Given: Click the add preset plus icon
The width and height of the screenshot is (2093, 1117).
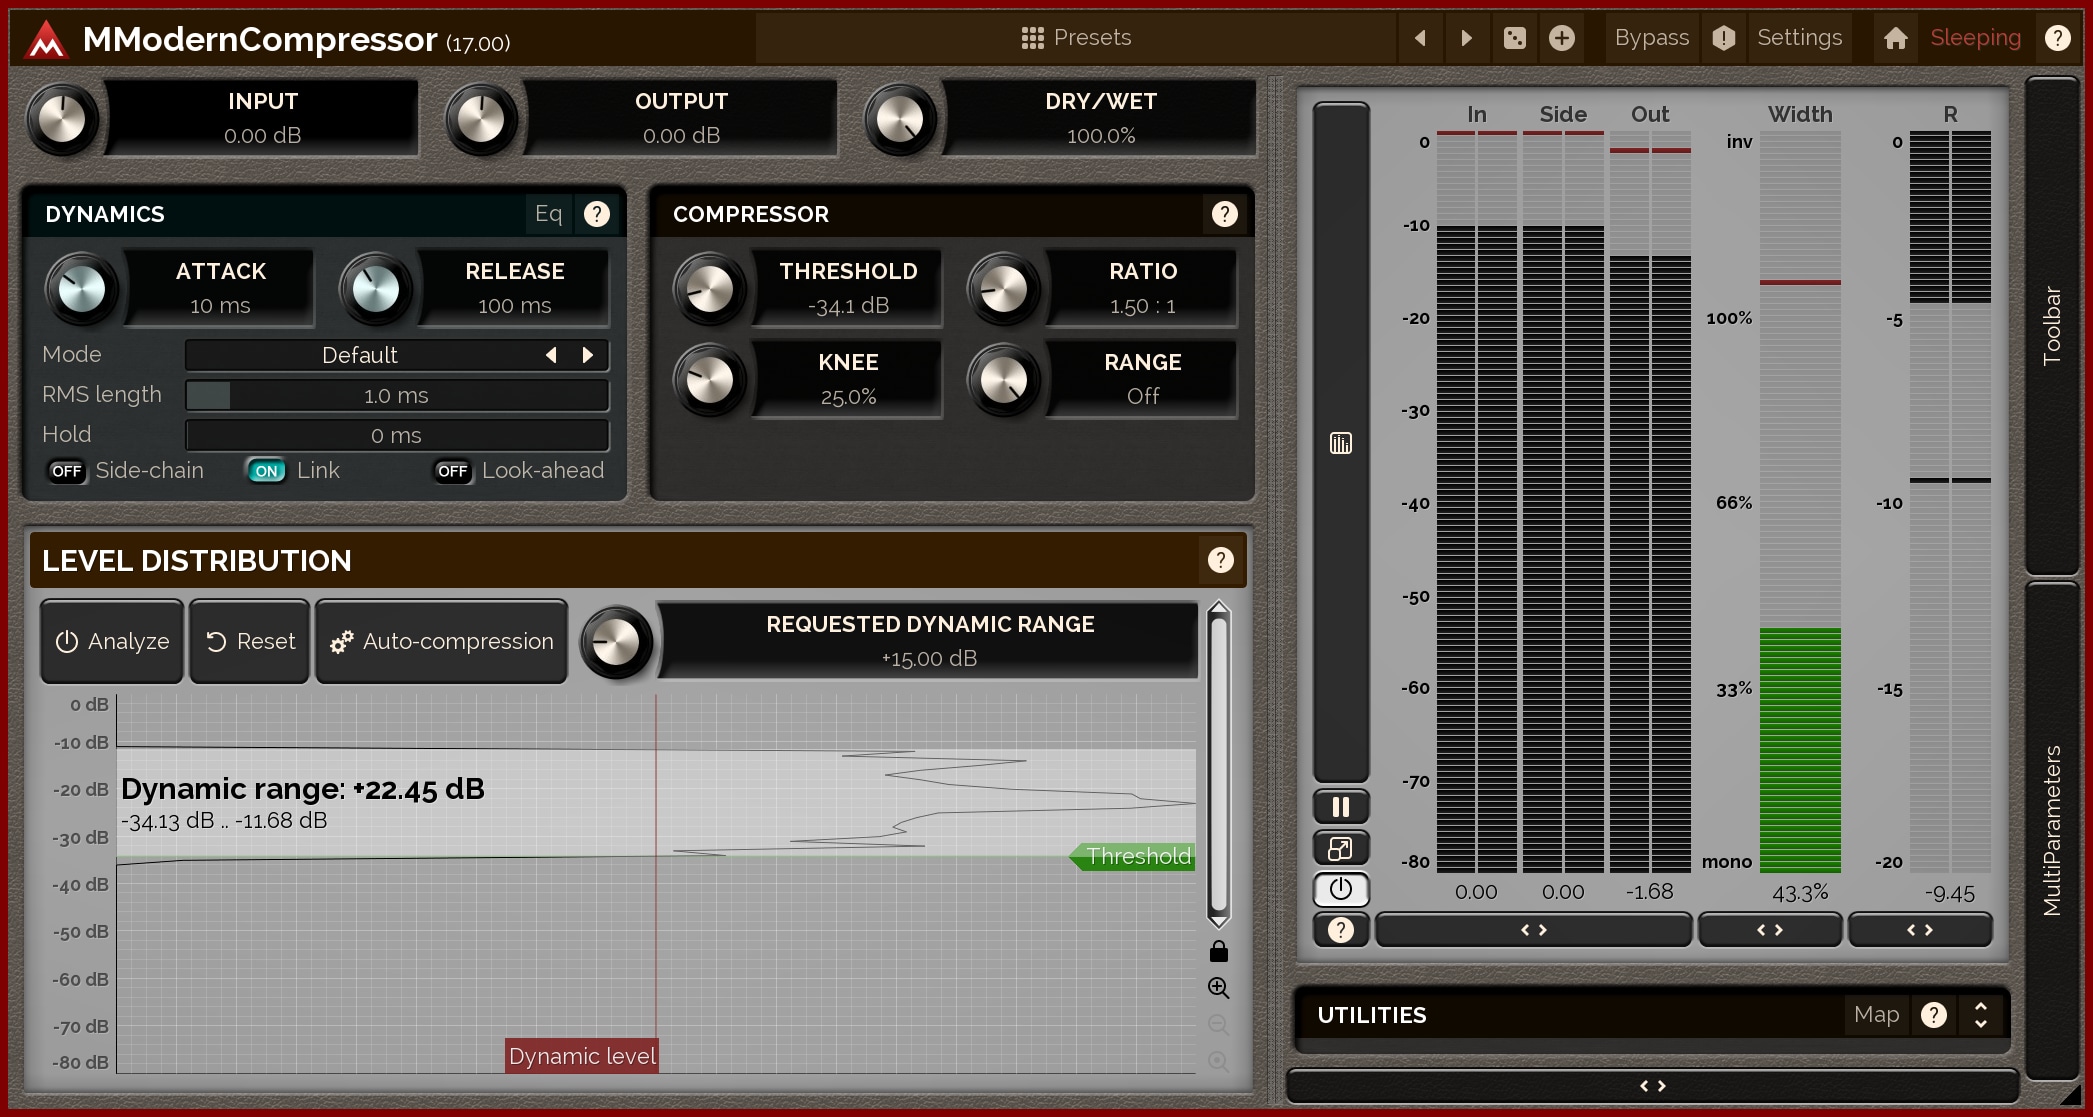Looking at the screenshot, I should pos(1561,38).
